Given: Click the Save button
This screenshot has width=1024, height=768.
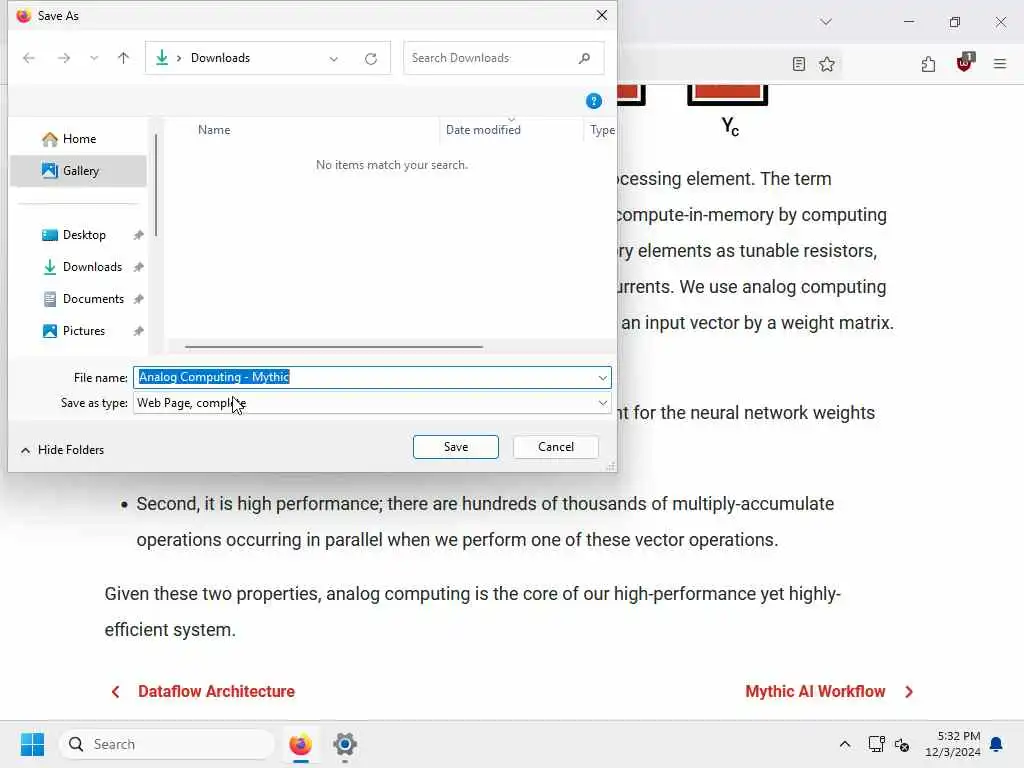Looking at the screenshot, I should [456, 447].
